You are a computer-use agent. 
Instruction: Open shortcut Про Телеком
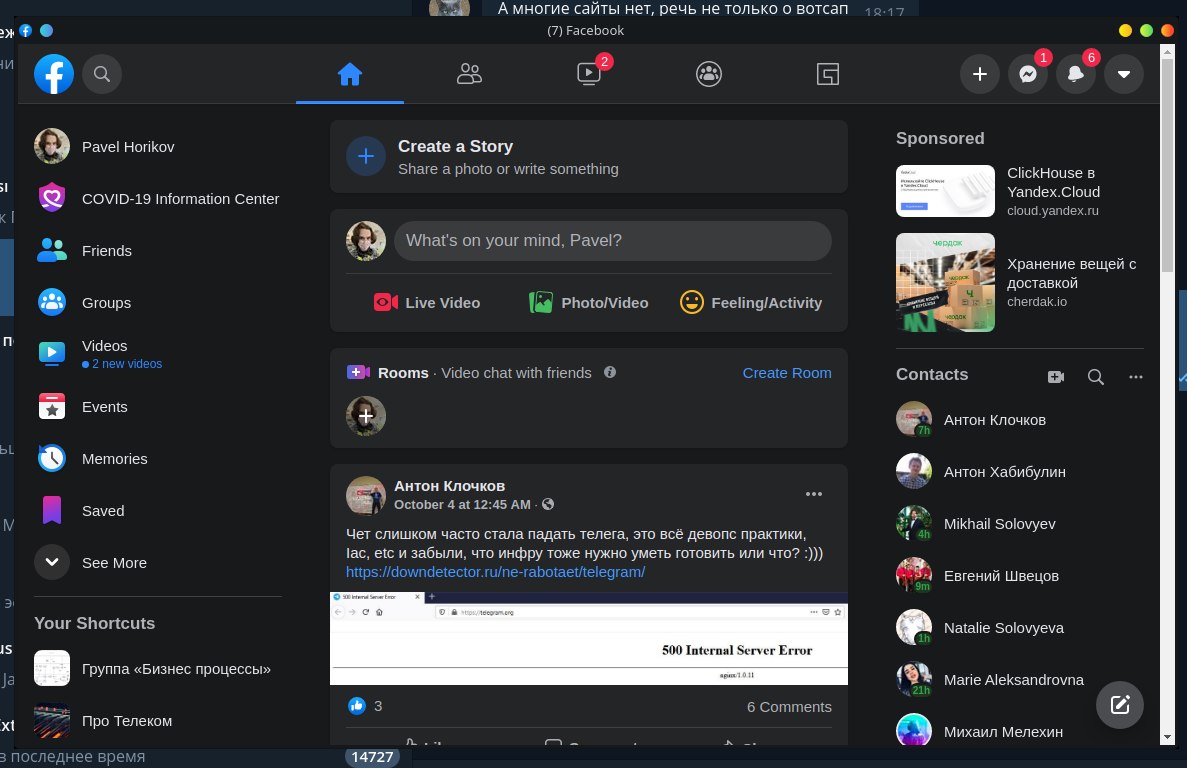[x=157, y=721]
